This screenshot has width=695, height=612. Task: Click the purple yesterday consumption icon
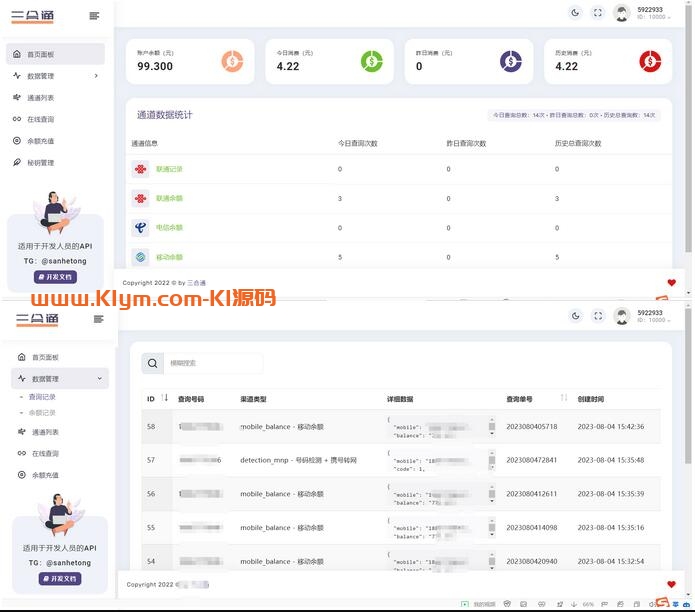tap(510, 61)
